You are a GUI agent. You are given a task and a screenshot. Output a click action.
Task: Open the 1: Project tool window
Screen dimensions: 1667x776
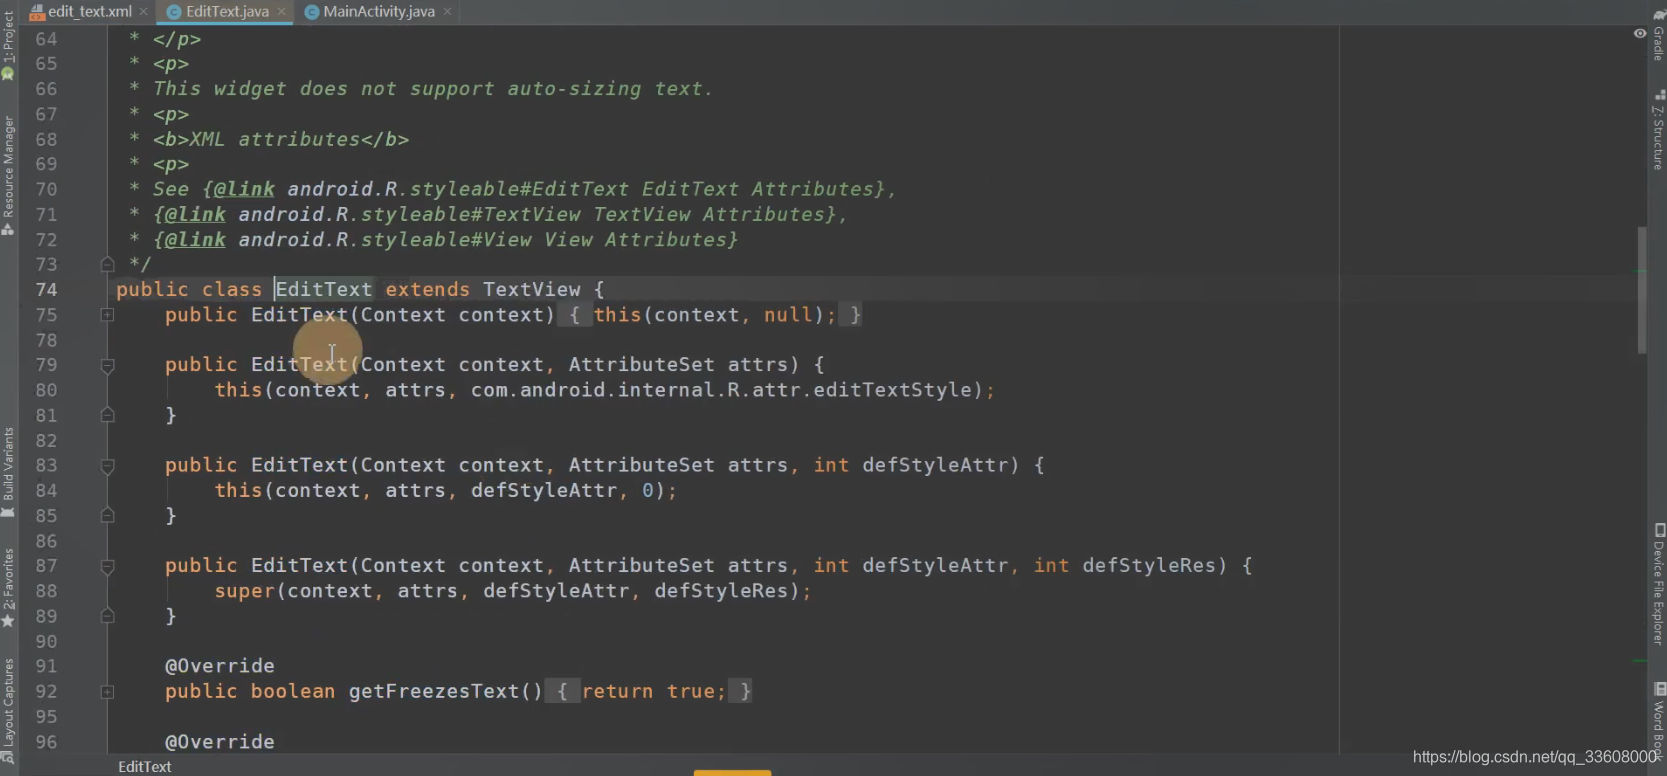pyautogui.click(x=8, y=47)
